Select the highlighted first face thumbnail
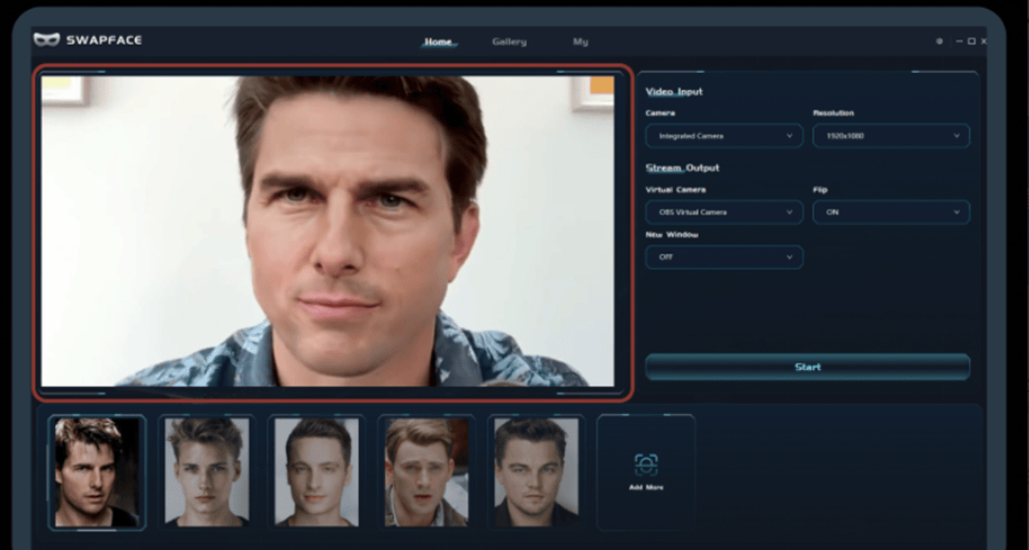The height and width of the screenshot is (550, 1029). tap(96, 472)
